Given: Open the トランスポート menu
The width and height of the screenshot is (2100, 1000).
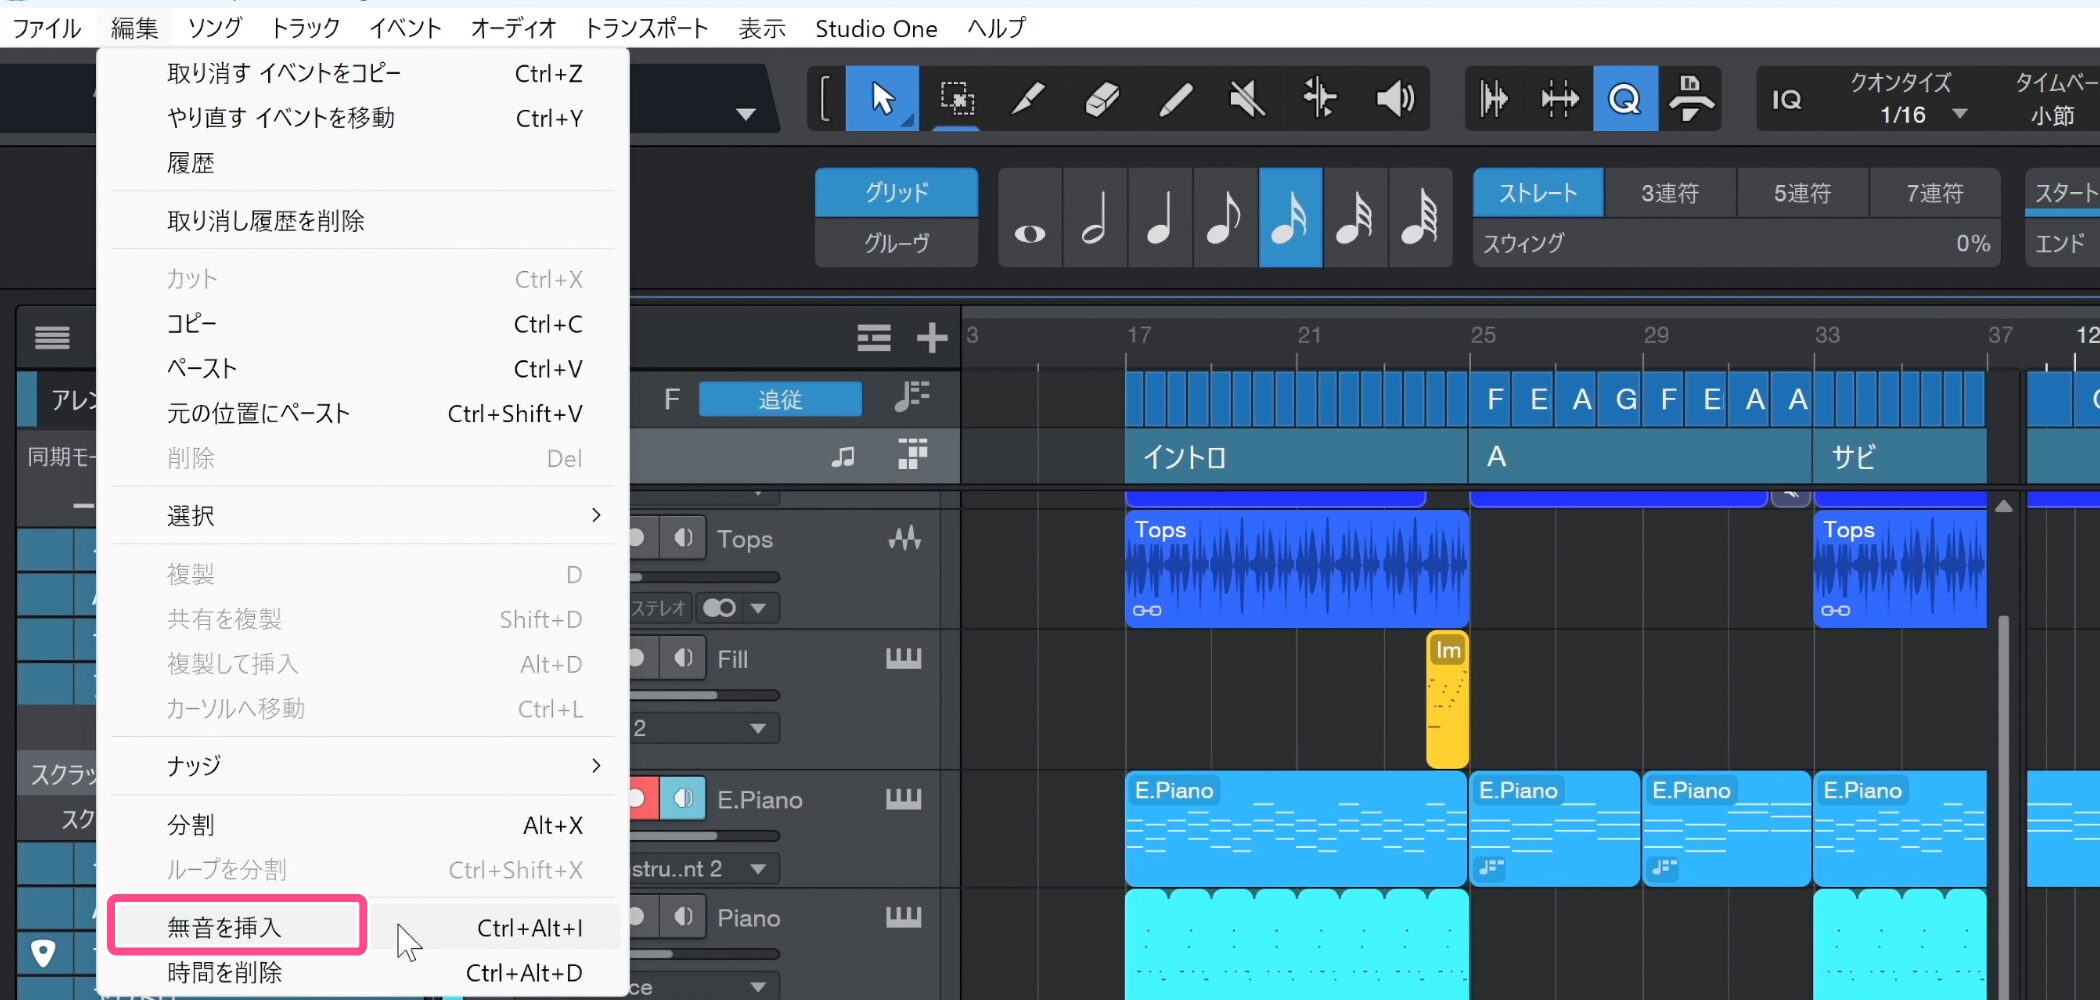Looking at the screenshot, I should pos(646,28).
